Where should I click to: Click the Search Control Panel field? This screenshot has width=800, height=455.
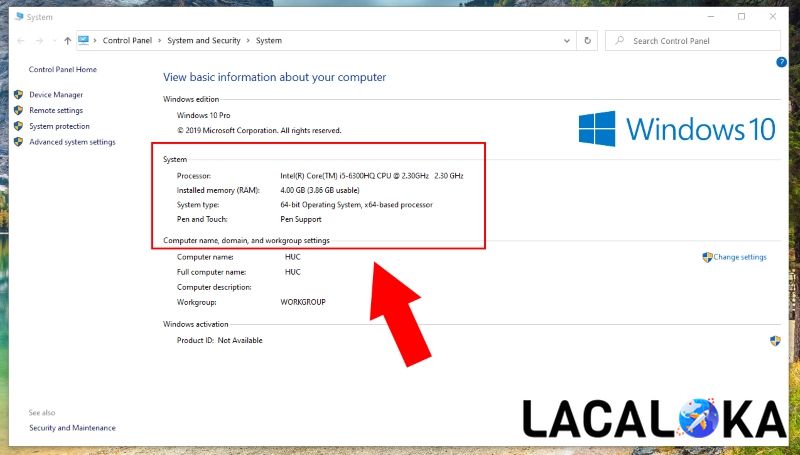pos(692,40)
